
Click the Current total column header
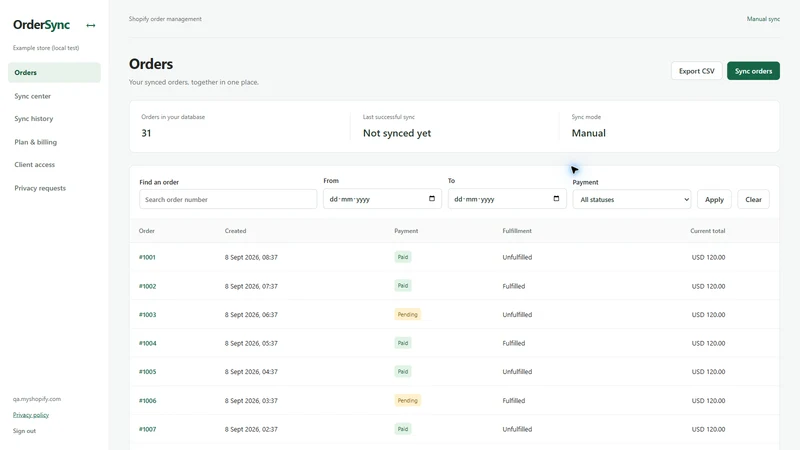pos(708,231)
